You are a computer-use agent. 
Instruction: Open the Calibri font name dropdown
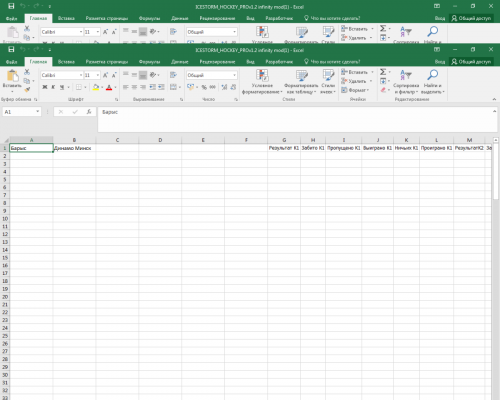81,75
